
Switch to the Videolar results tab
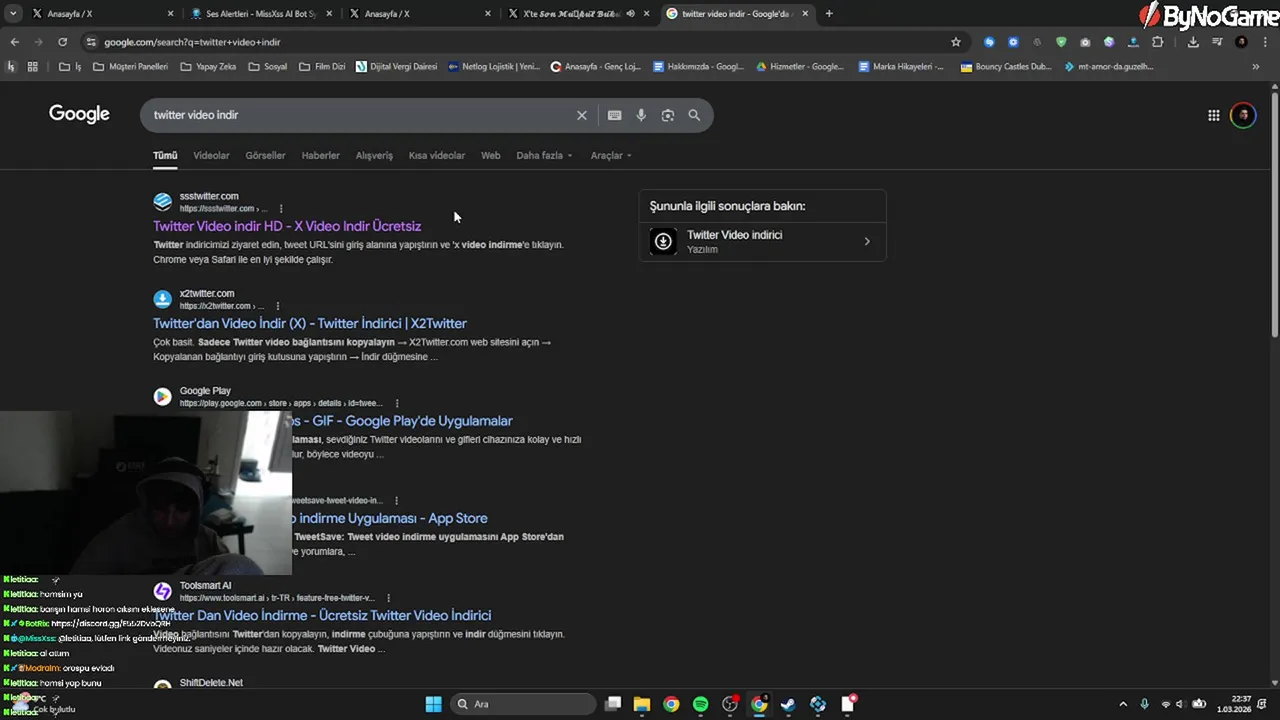click(211, 156)
